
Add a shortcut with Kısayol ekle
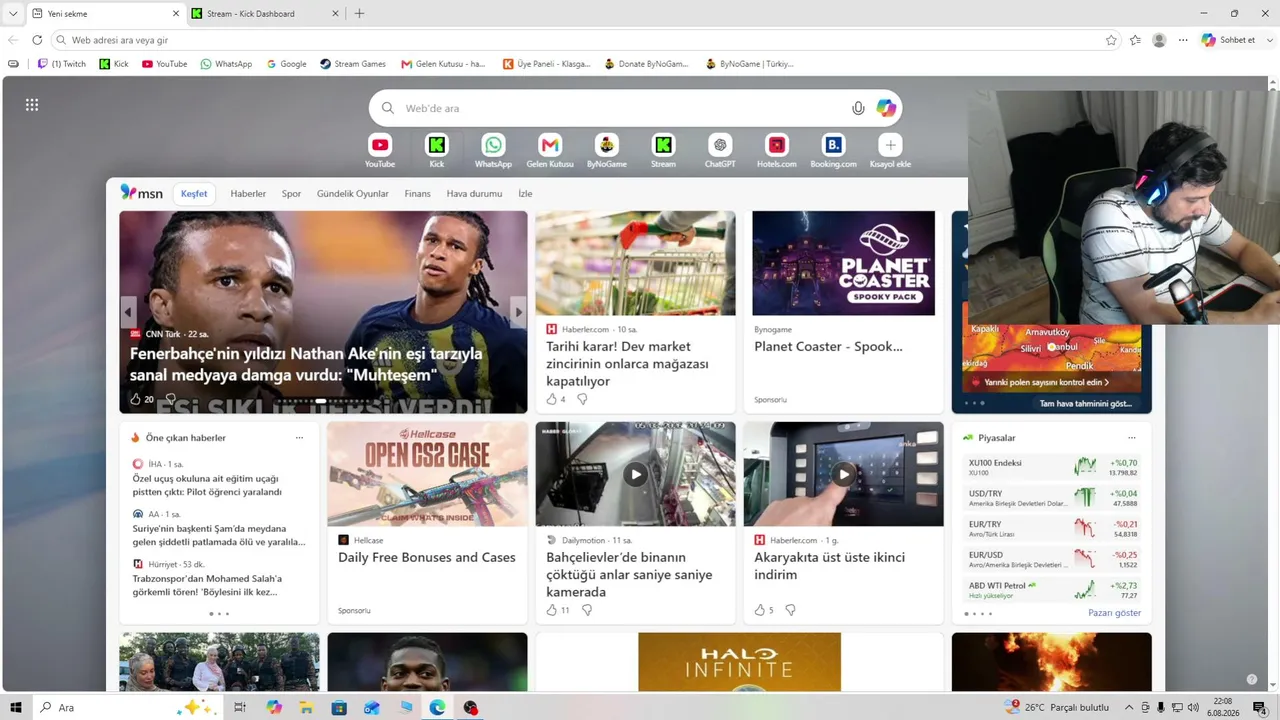click(x=890, y=150)
